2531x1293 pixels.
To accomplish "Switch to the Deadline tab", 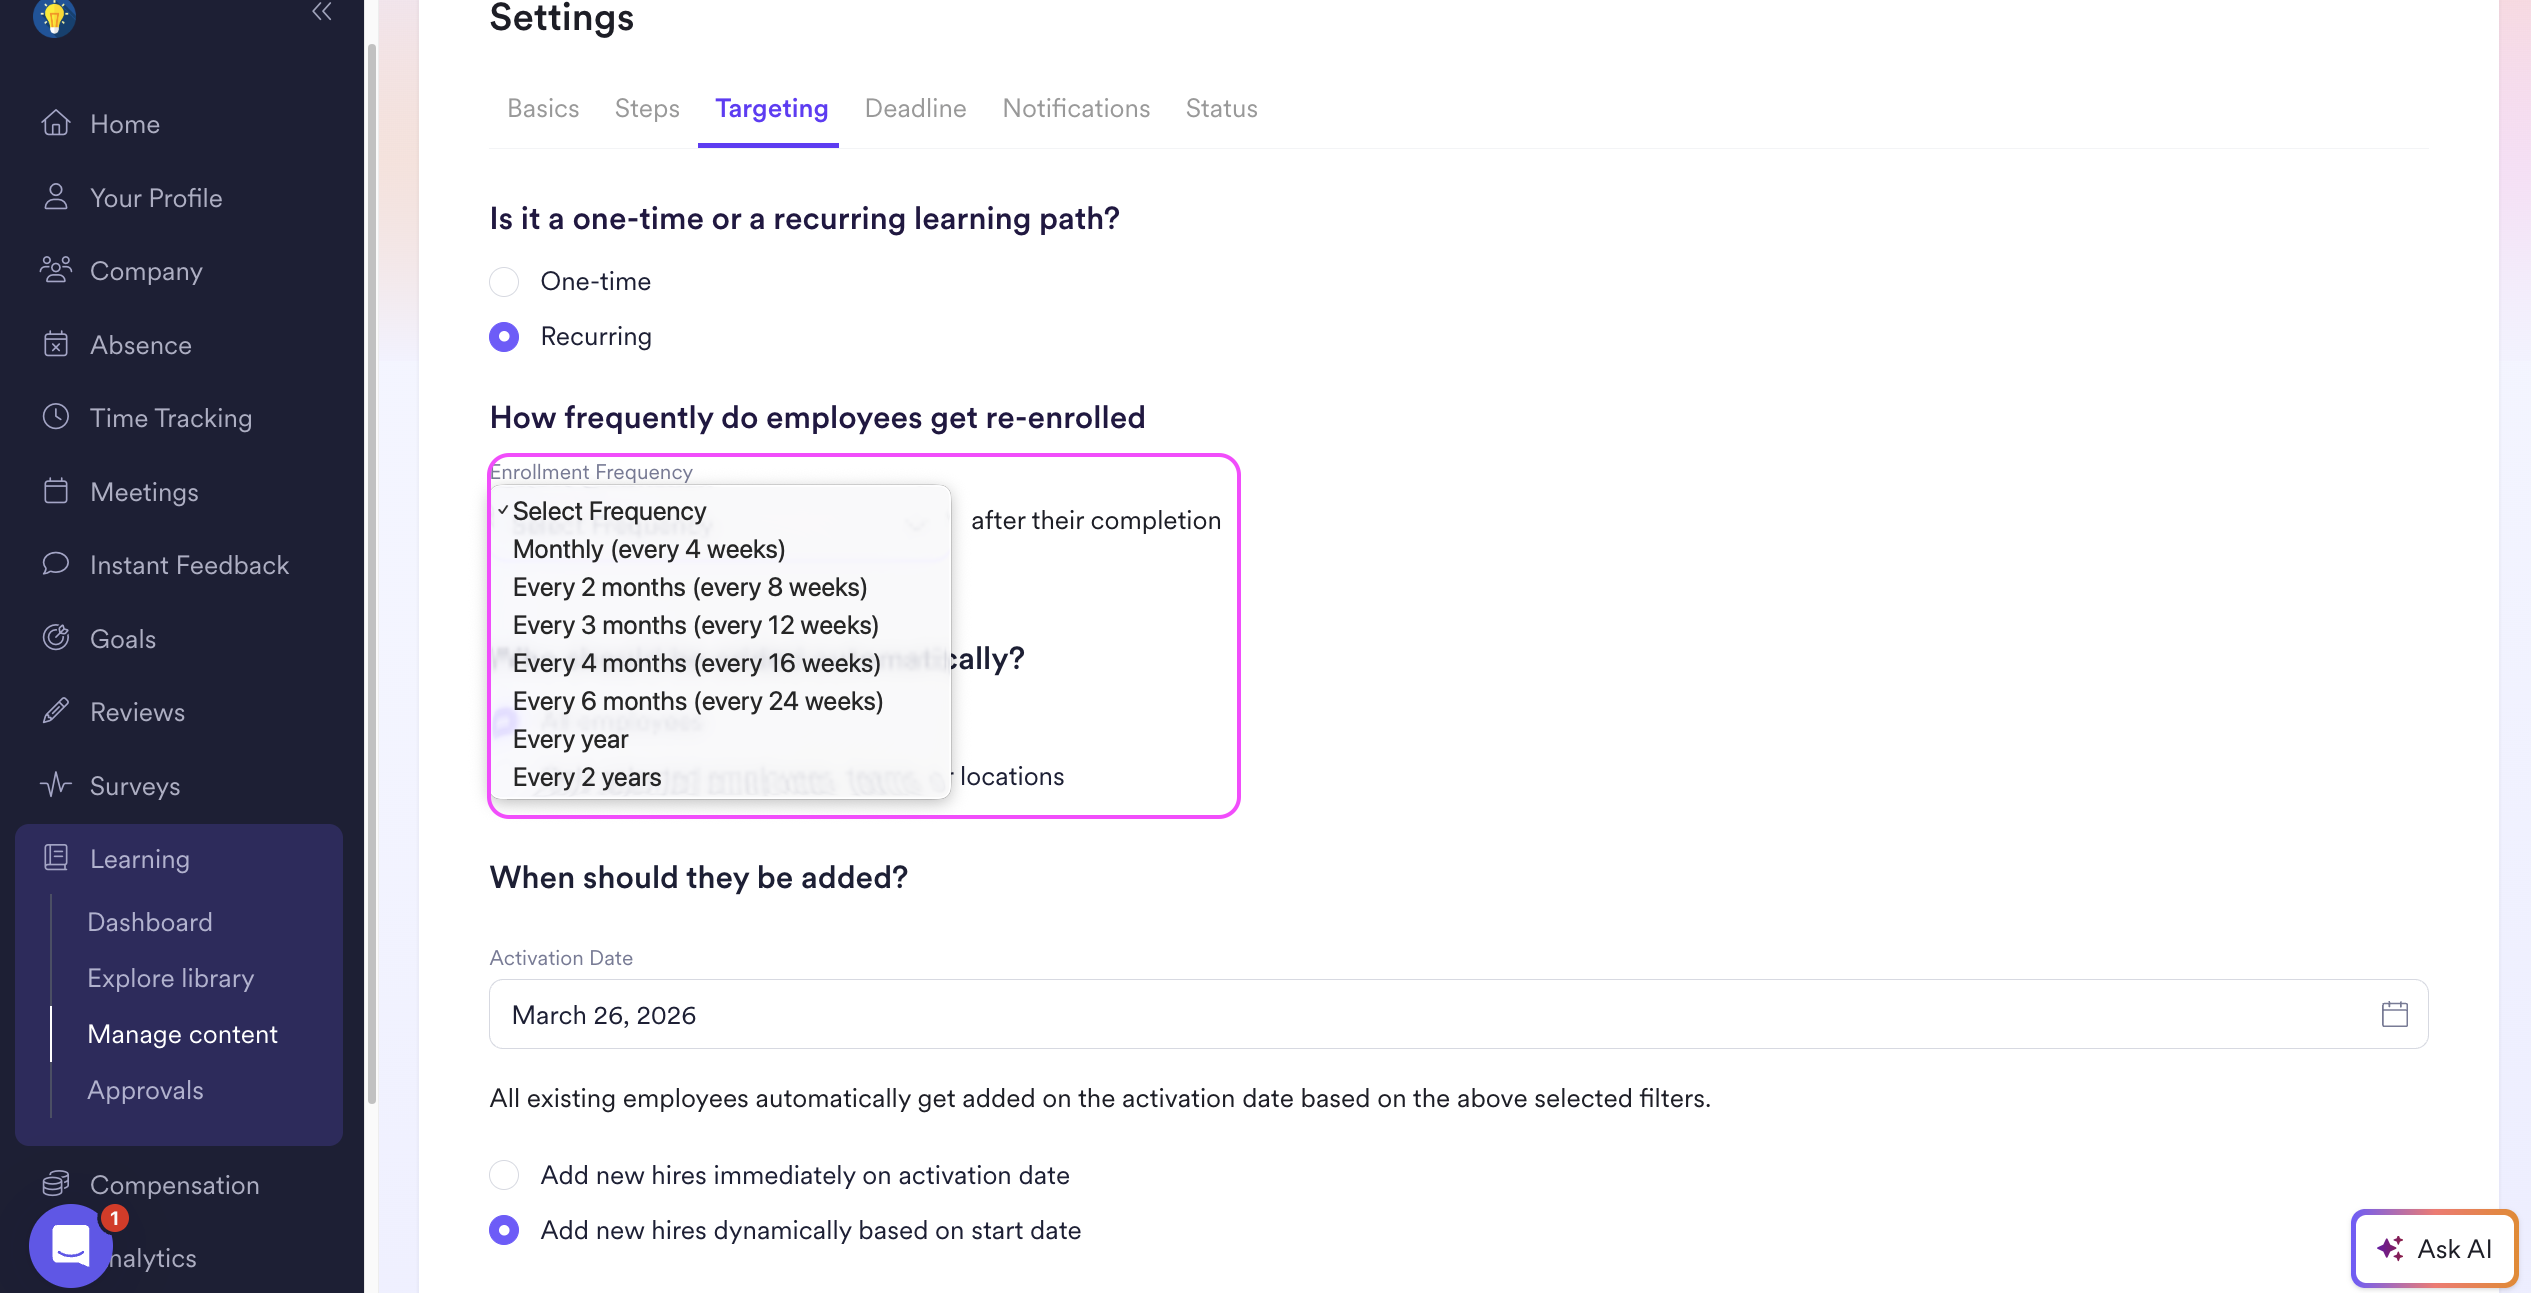I will pyautogui.click(x=915, y=108).
